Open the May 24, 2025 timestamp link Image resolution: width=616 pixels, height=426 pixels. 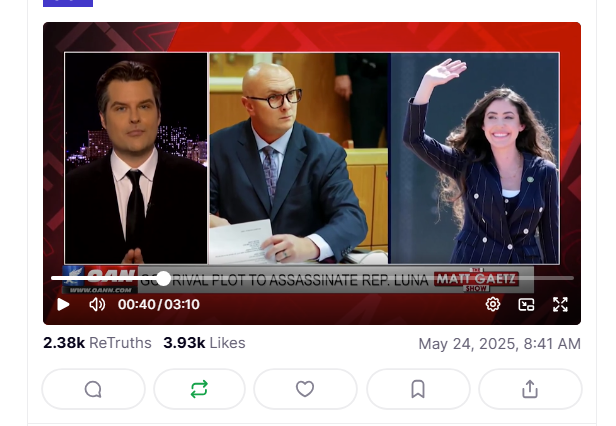(x=499, y=344)
